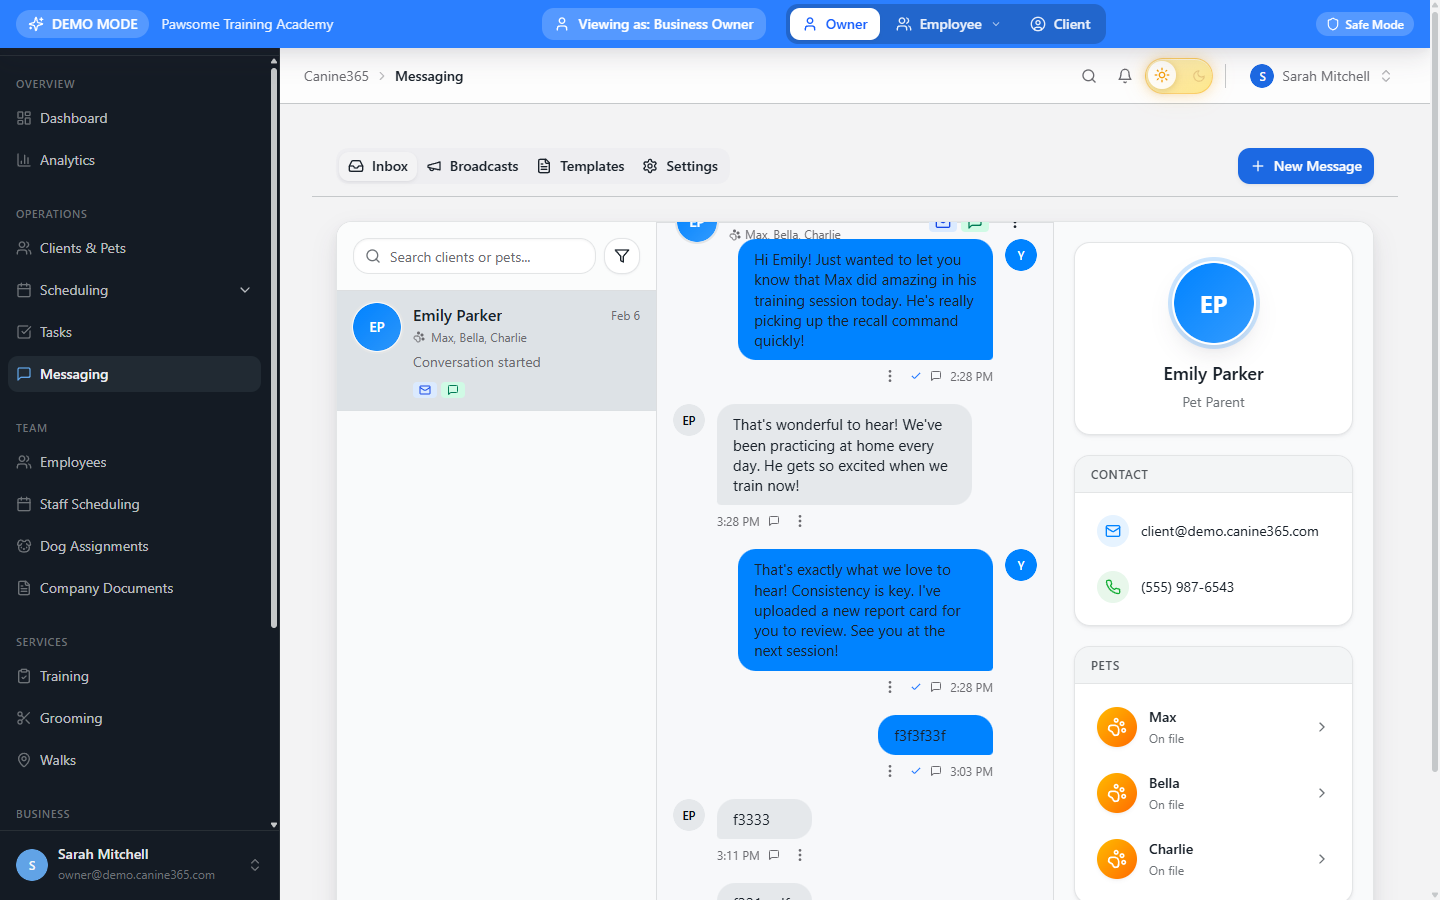Open the Emily Parker conversation

[x=497, y=350]
